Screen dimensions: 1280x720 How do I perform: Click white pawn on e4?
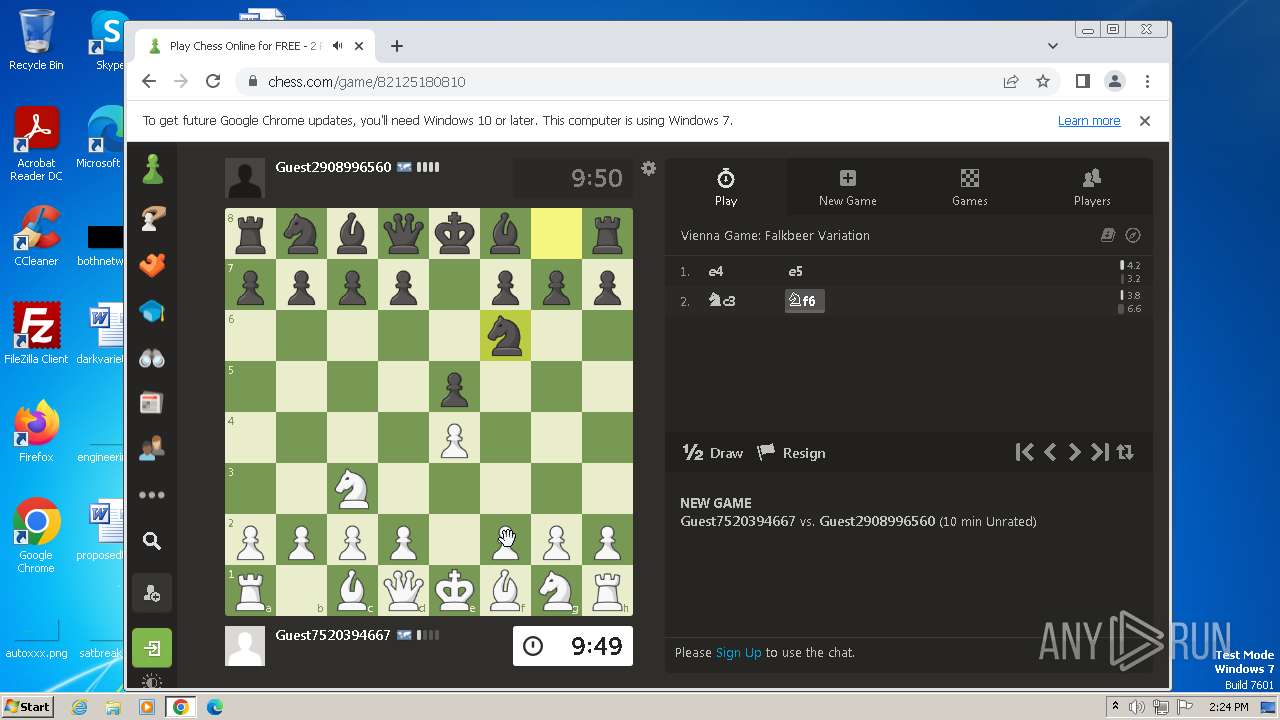tap(455, 437)
